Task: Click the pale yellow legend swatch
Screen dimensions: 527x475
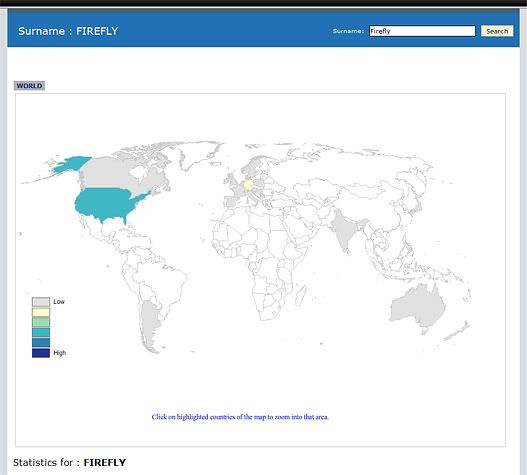Action: (x=41, y=312)
